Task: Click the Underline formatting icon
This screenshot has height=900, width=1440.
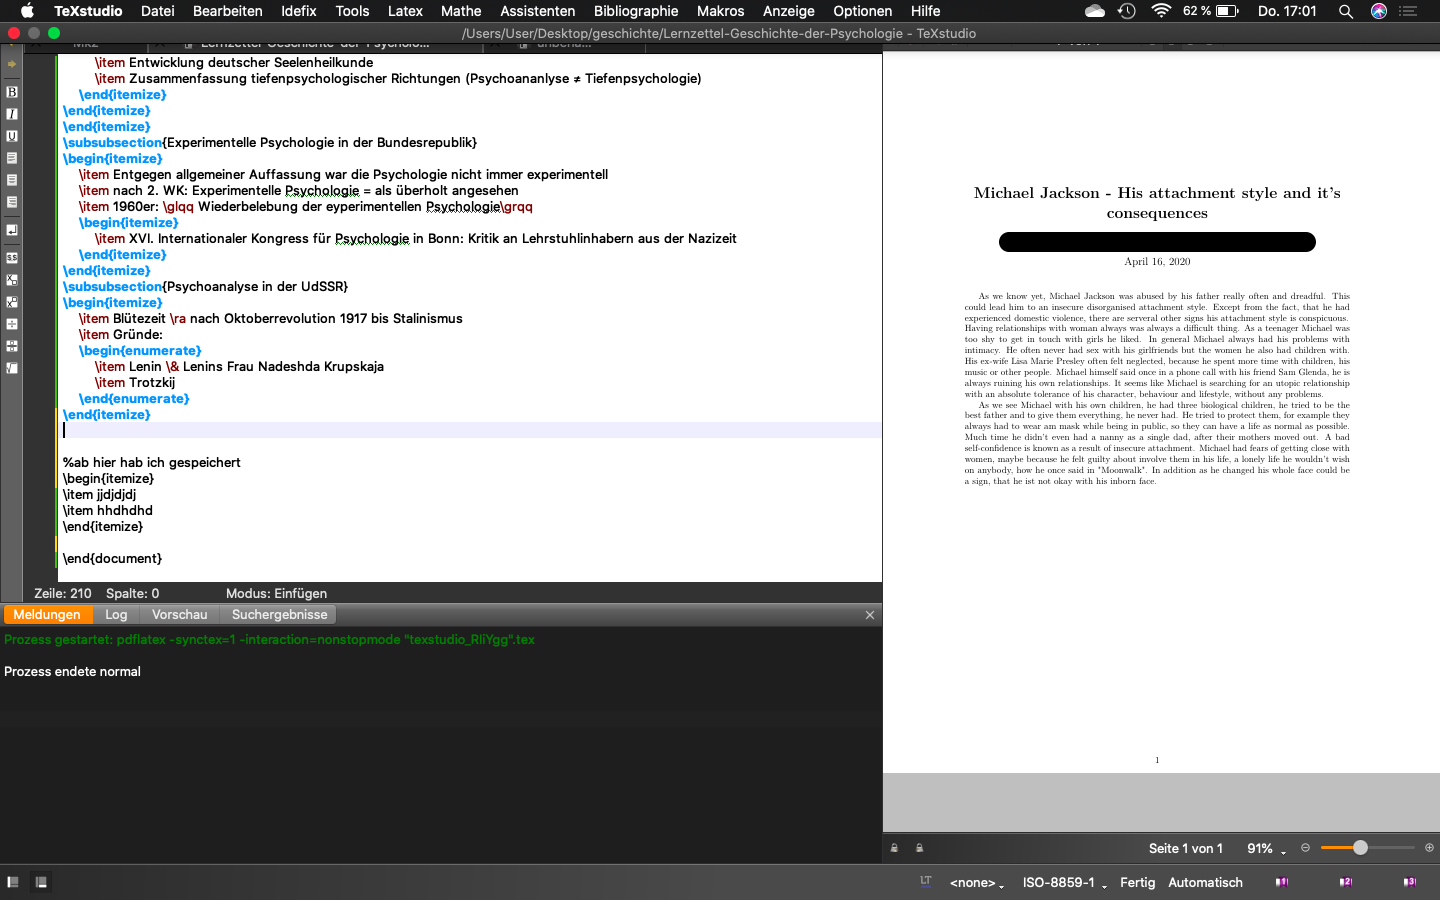Action: coord(12,136)
